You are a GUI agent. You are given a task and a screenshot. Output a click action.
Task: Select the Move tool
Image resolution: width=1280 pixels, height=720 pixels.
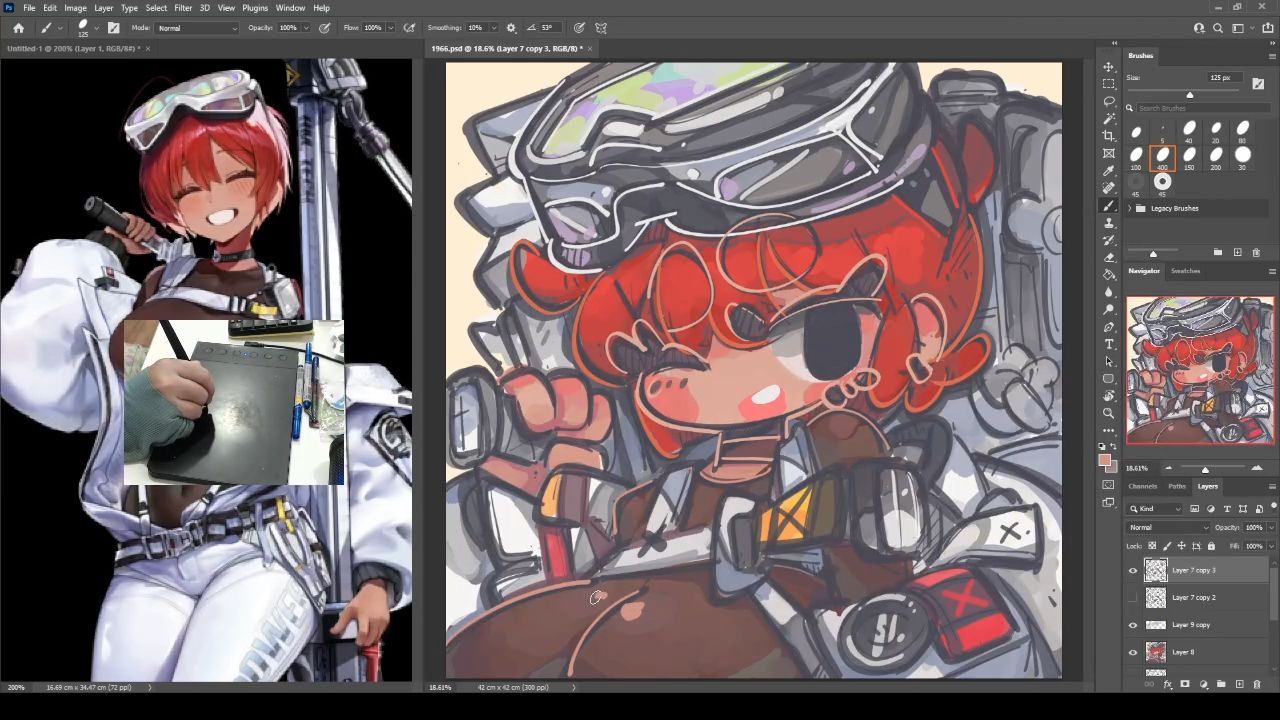(x=1108, y=67)
